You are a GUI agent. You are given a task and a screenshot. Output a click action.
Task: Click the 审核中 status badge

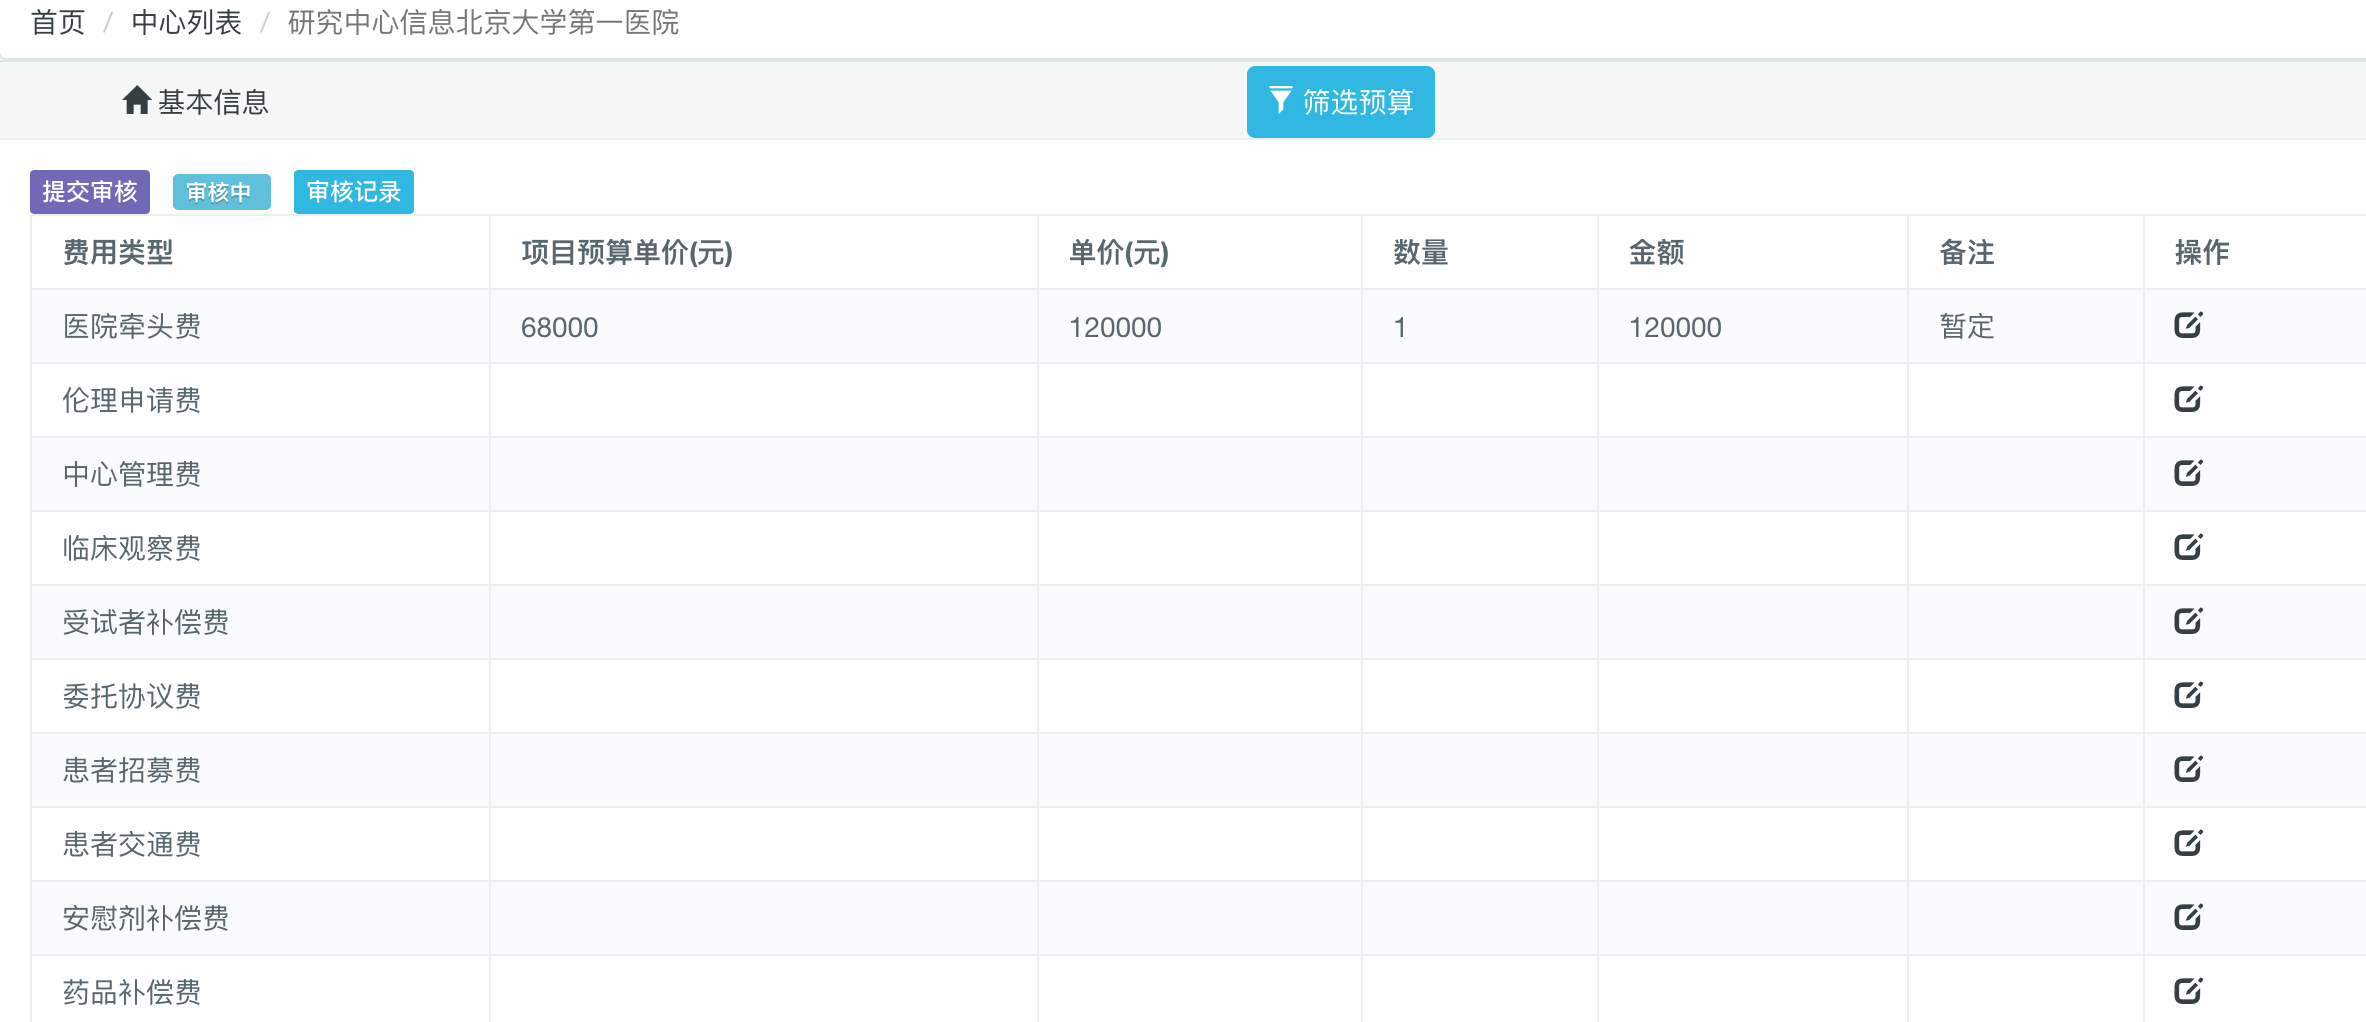pos(221,192)
